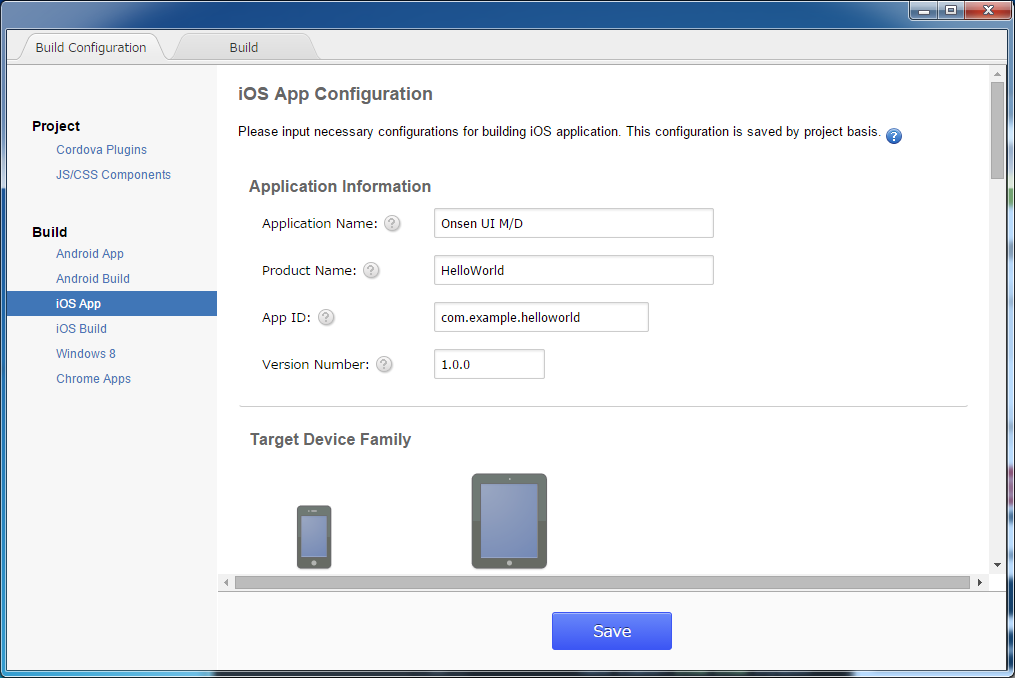The width and height of the screenshot is (1015, 678).
Task: Select the iPhone device icon
Action: [314, 537]
